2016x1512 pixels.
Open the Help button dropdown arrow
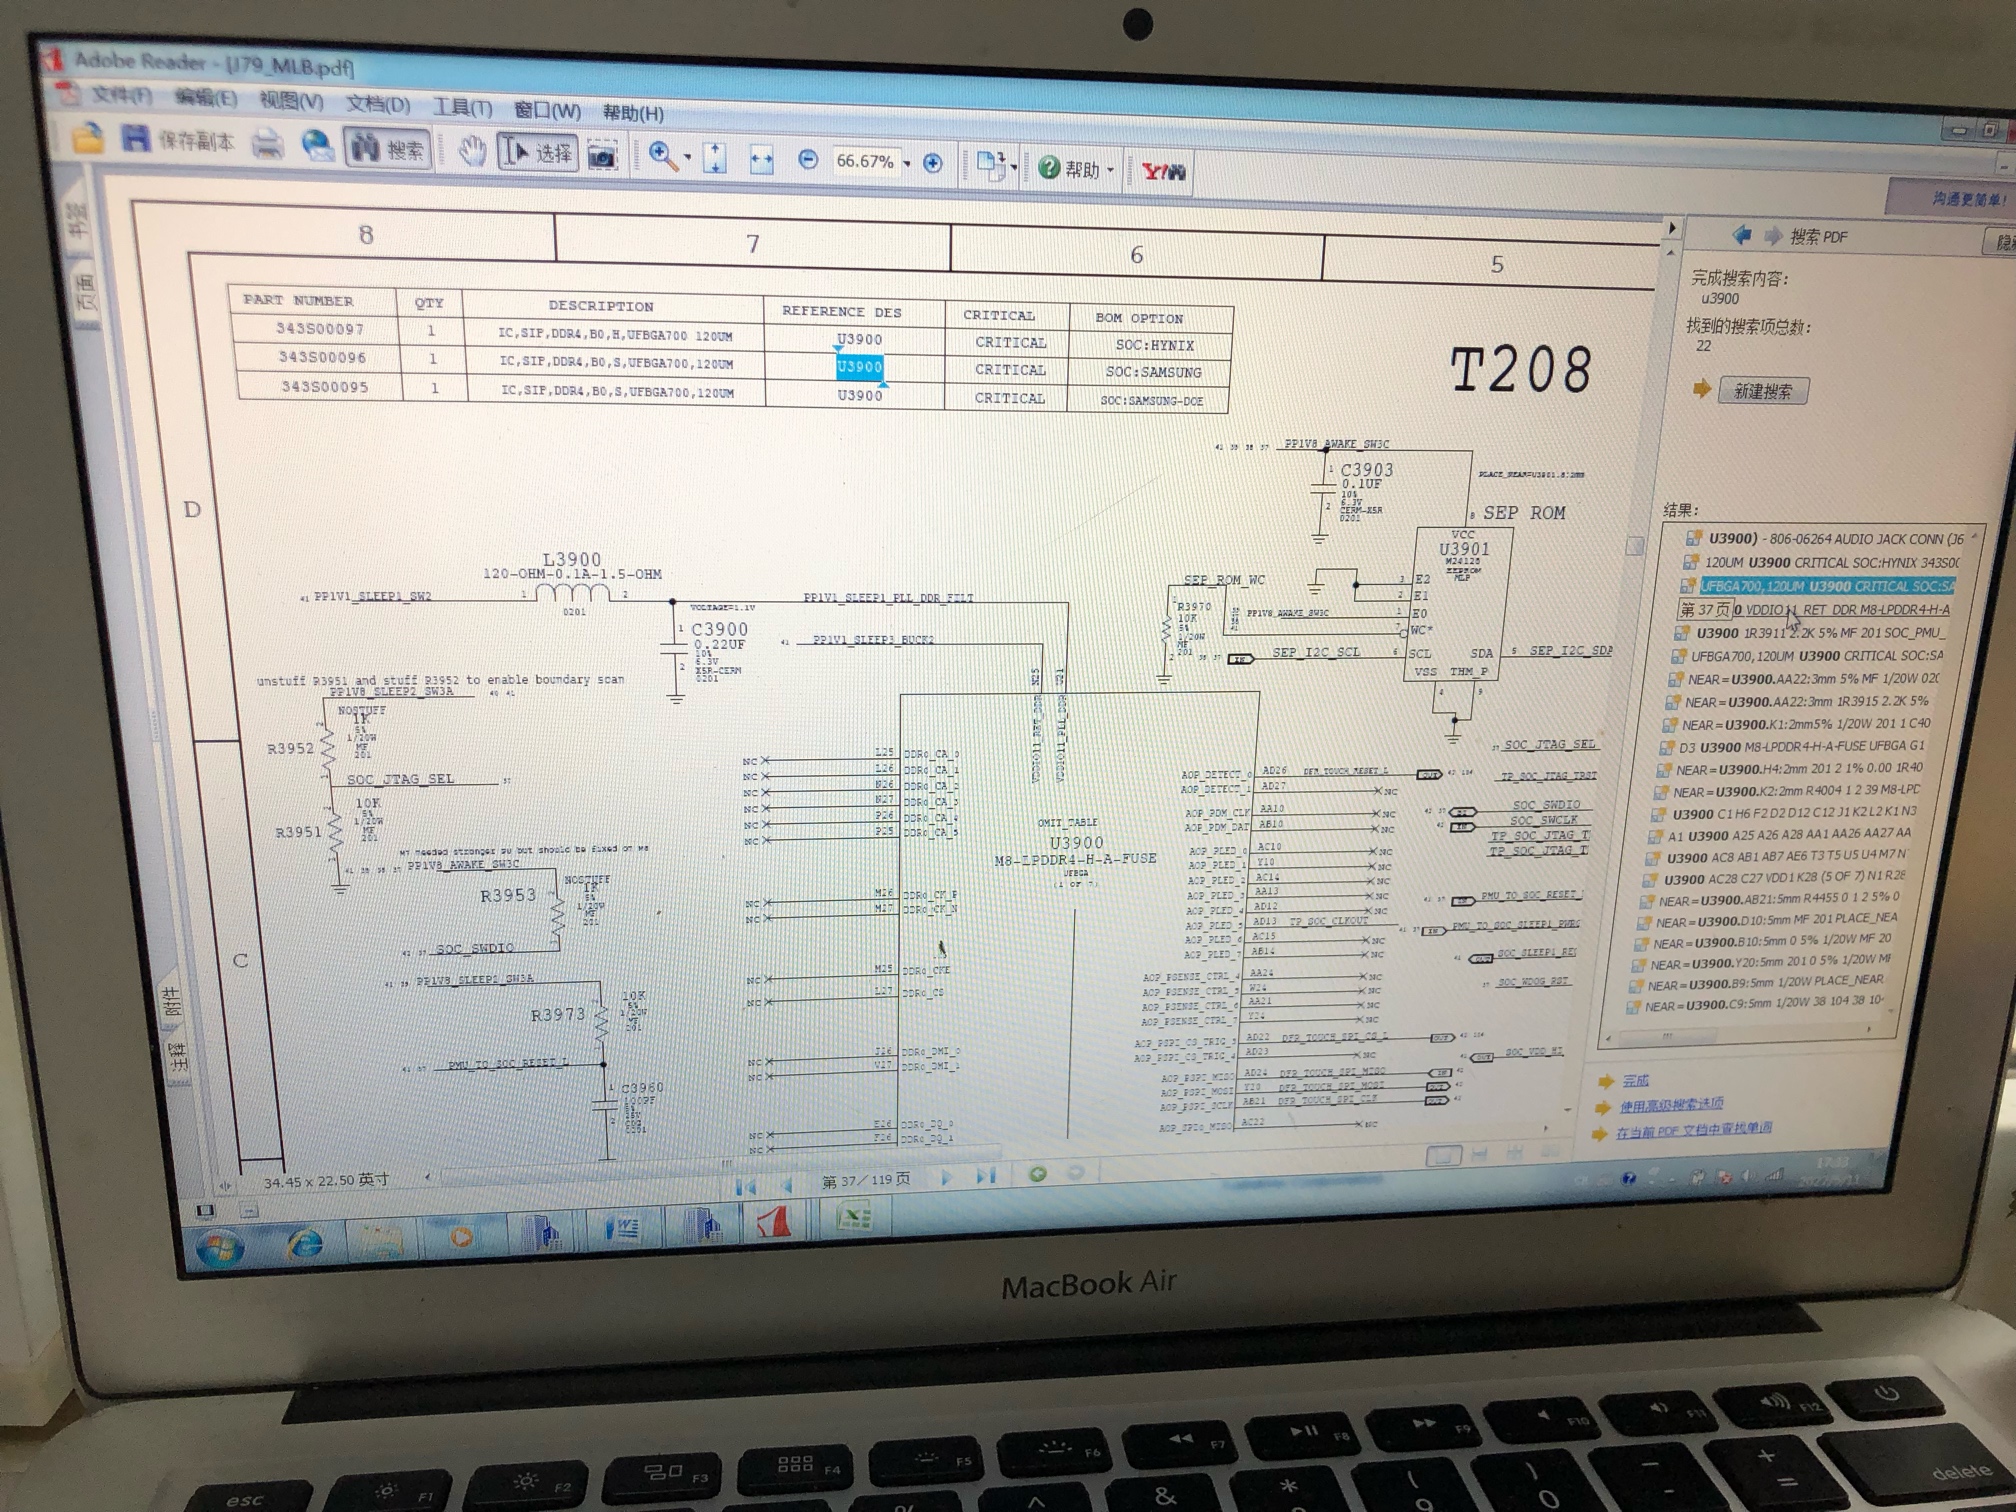1110,170
